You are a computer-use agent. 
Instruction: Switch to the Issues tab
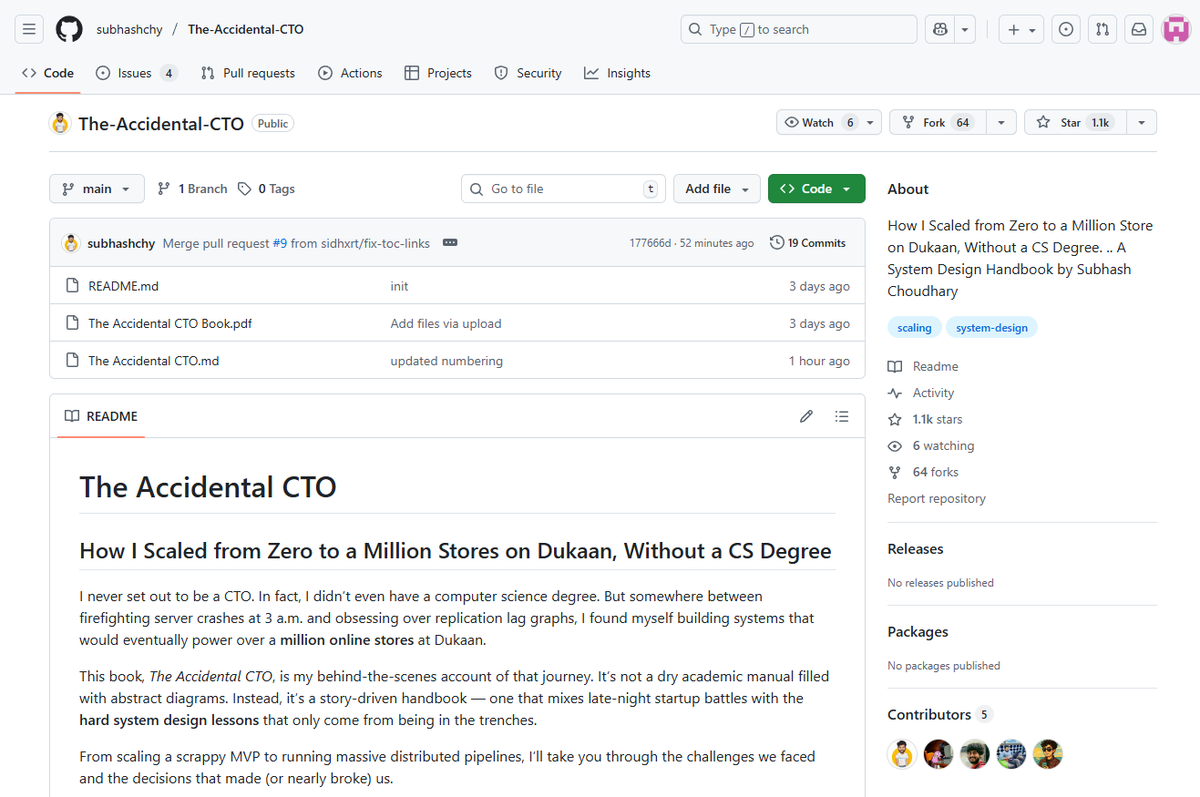[137, 73]
